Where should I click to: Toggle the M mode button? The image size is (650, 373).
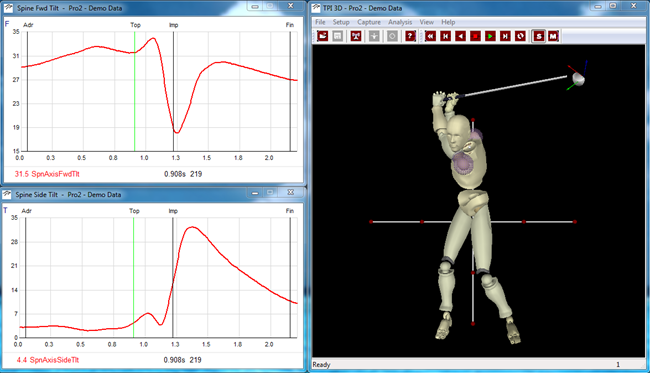553,36
